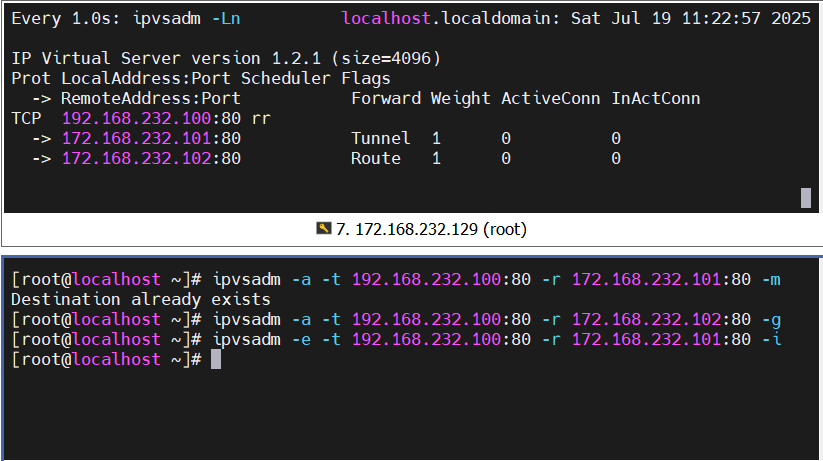Viewport: 823px width, 461px height.
Task: Click the timestamp 'Sat Jul 19 11:22:57 2025'
Action: tap(691, 18)
